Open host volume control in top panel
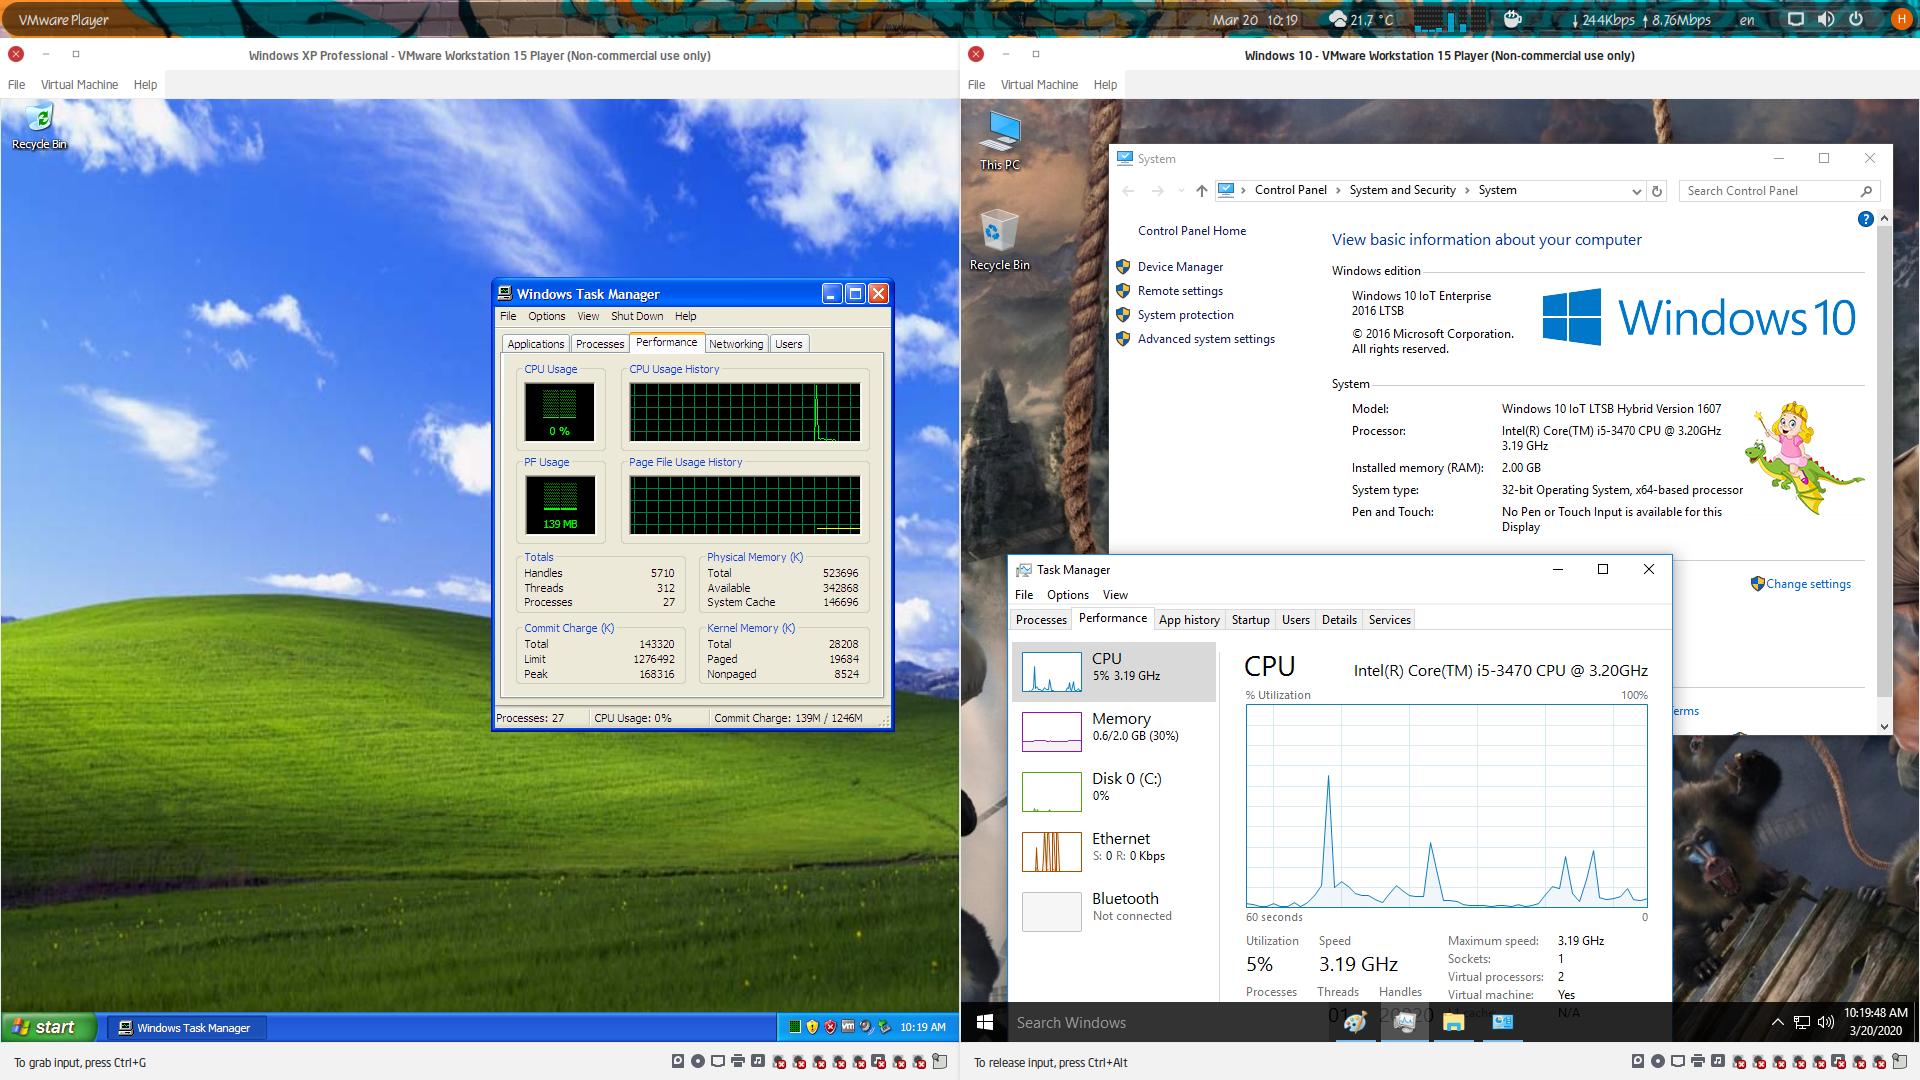The image size is (1920, 1080). (x=1826, y=19)
